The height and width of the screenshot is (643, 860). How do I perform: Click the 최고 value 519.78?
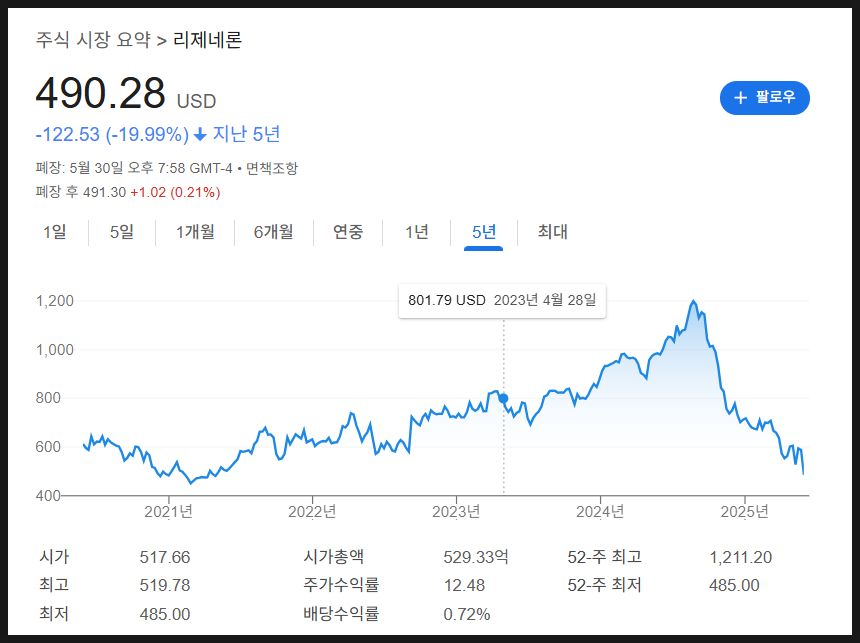(165, 585)
